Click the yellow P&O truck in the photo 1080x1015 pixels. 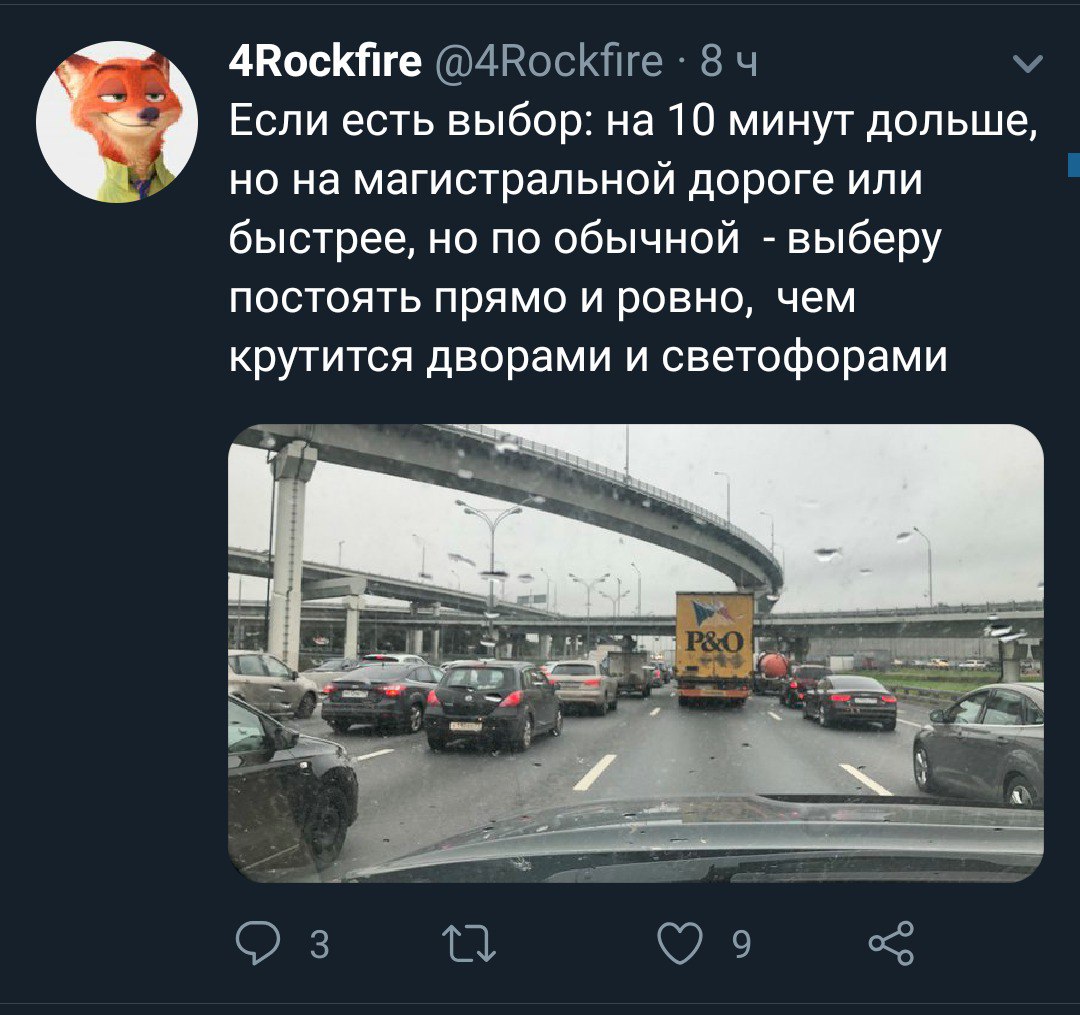pos(714,647)
